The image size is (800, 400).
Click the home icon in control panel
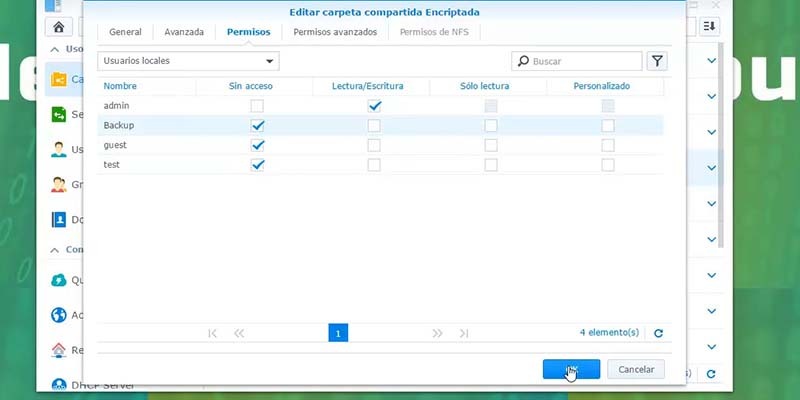(59, 27)
